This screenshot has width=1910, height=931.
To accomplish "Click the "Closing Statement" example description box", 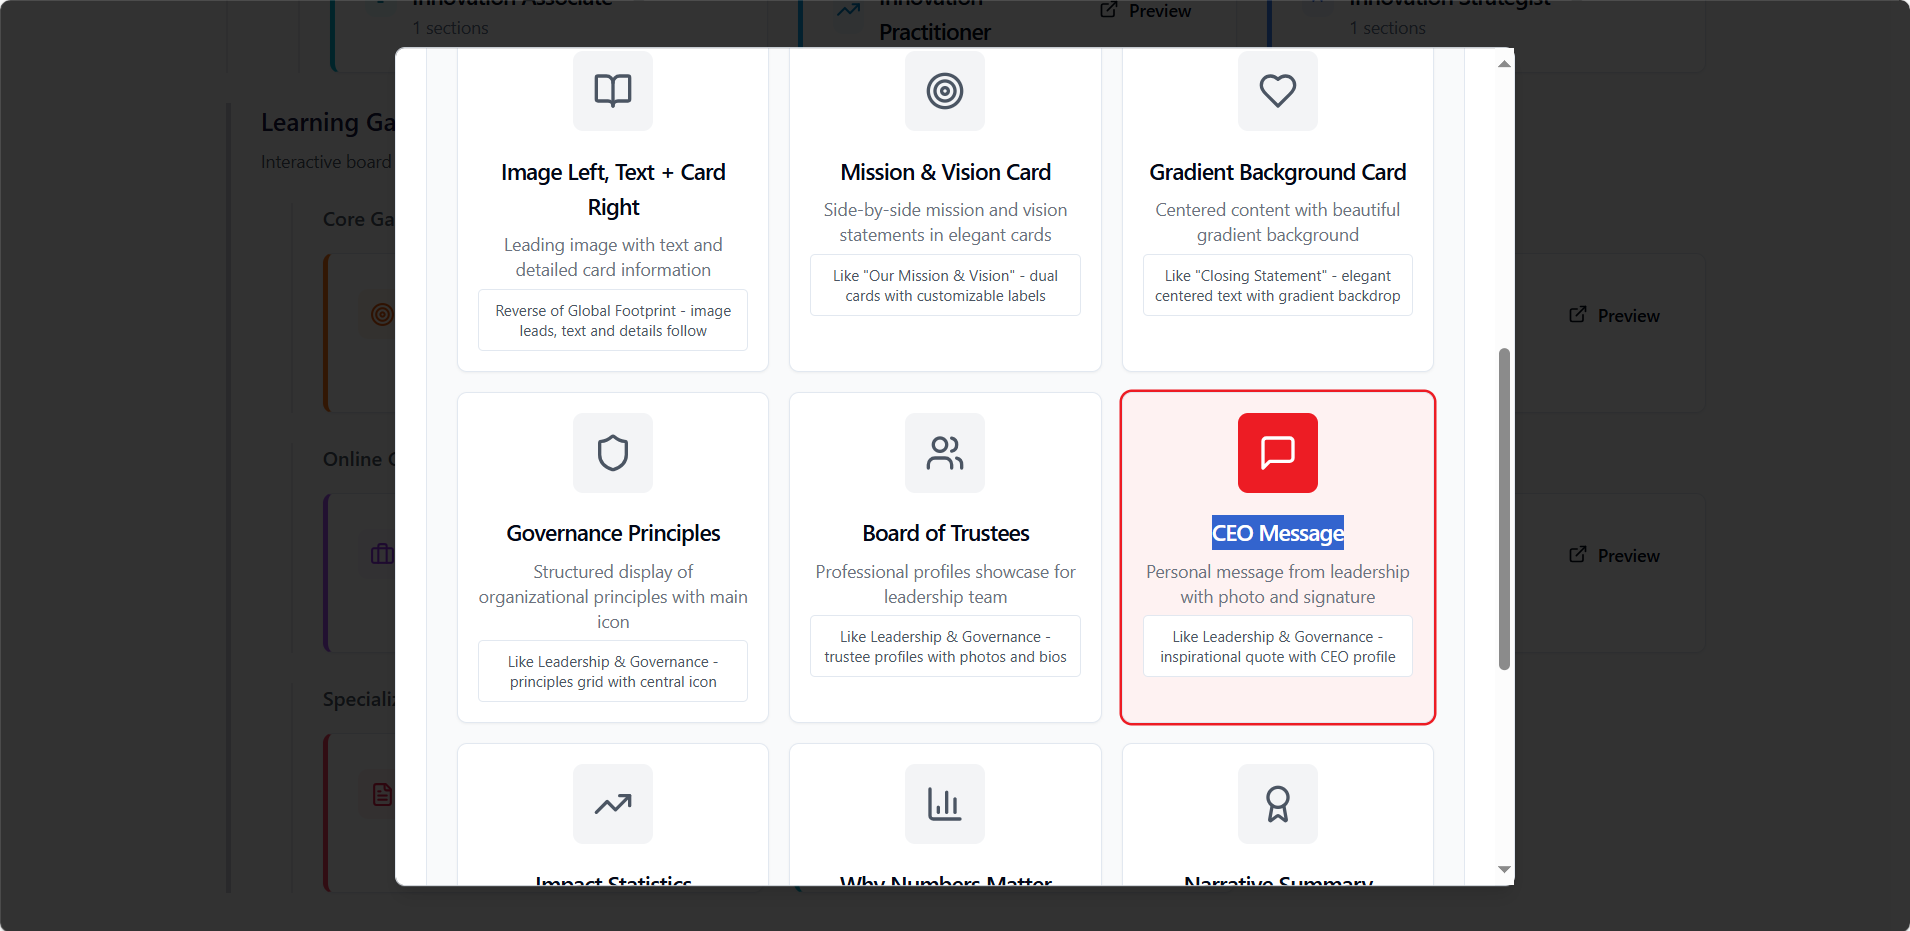I will pos(1277,286).
